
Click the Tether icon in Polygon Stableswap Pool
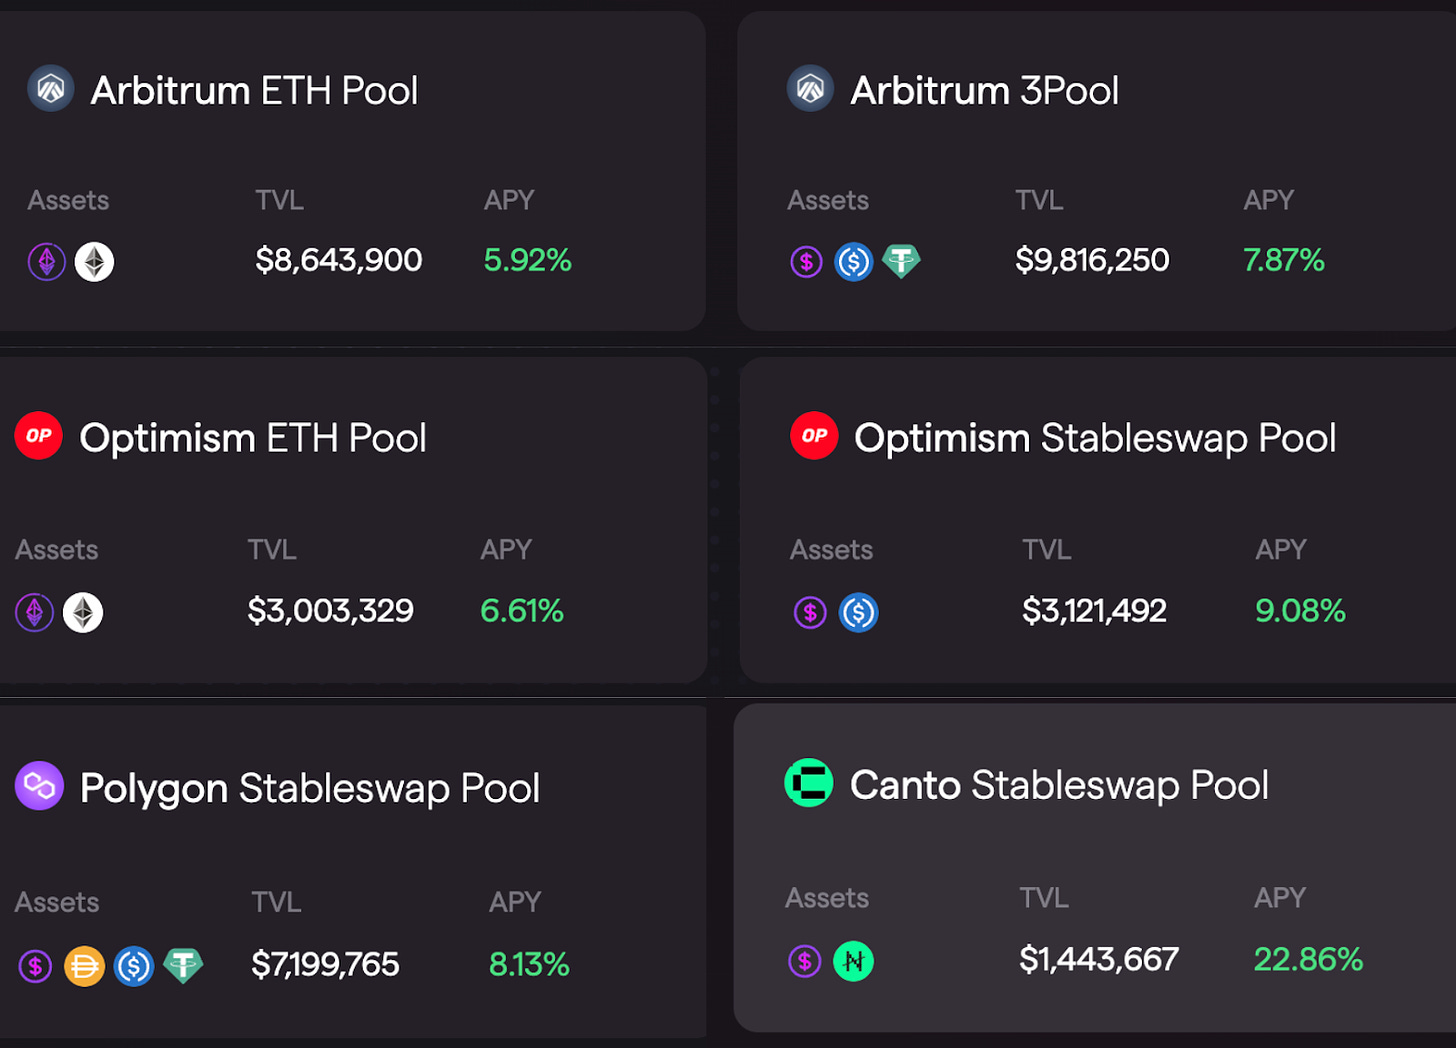[x=183, y=965]
